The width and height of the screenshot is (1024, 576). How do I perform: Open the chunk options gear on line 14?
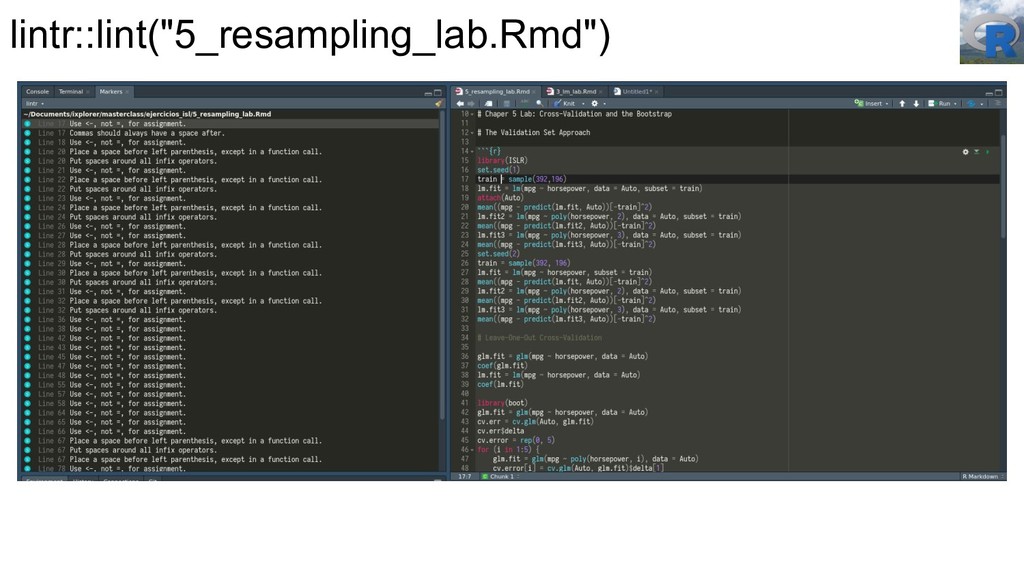click(965, 152)
